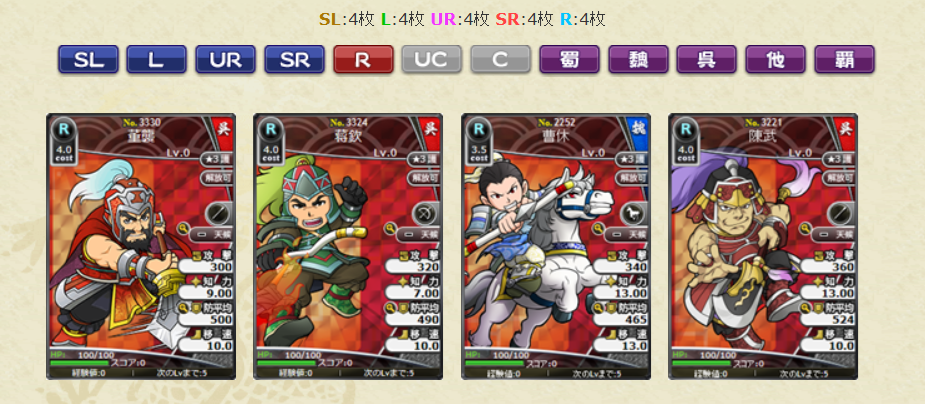Enable the gray C rarity filter

click(500, 60)
